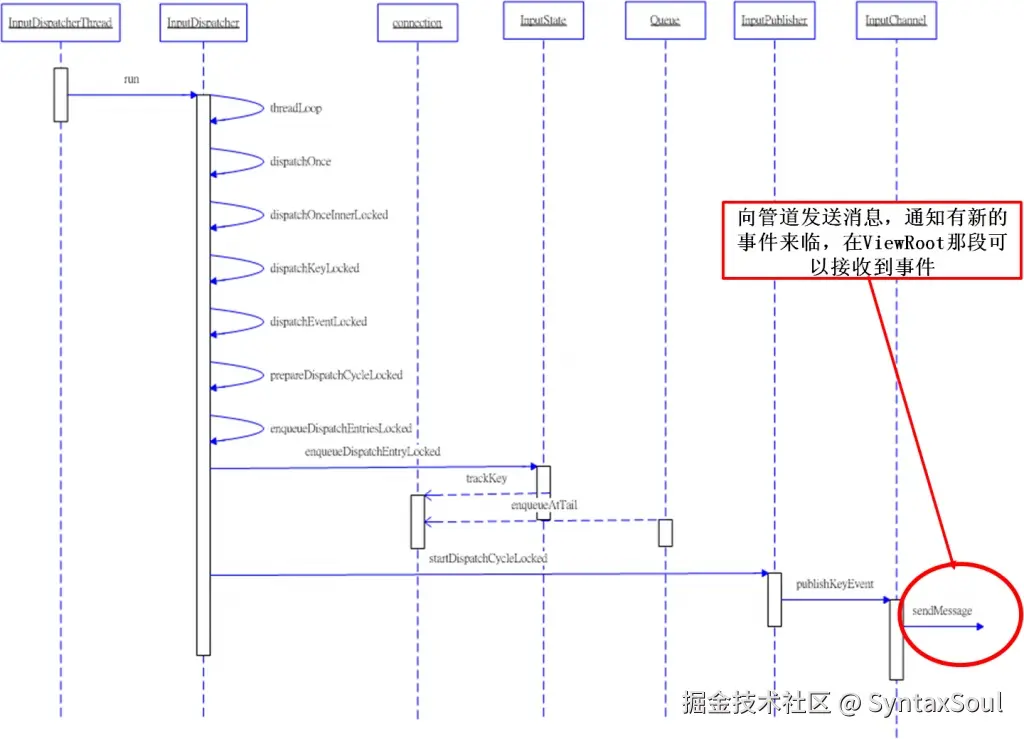
Task: Click the Queue lifeline box
Action: [665, 19]
